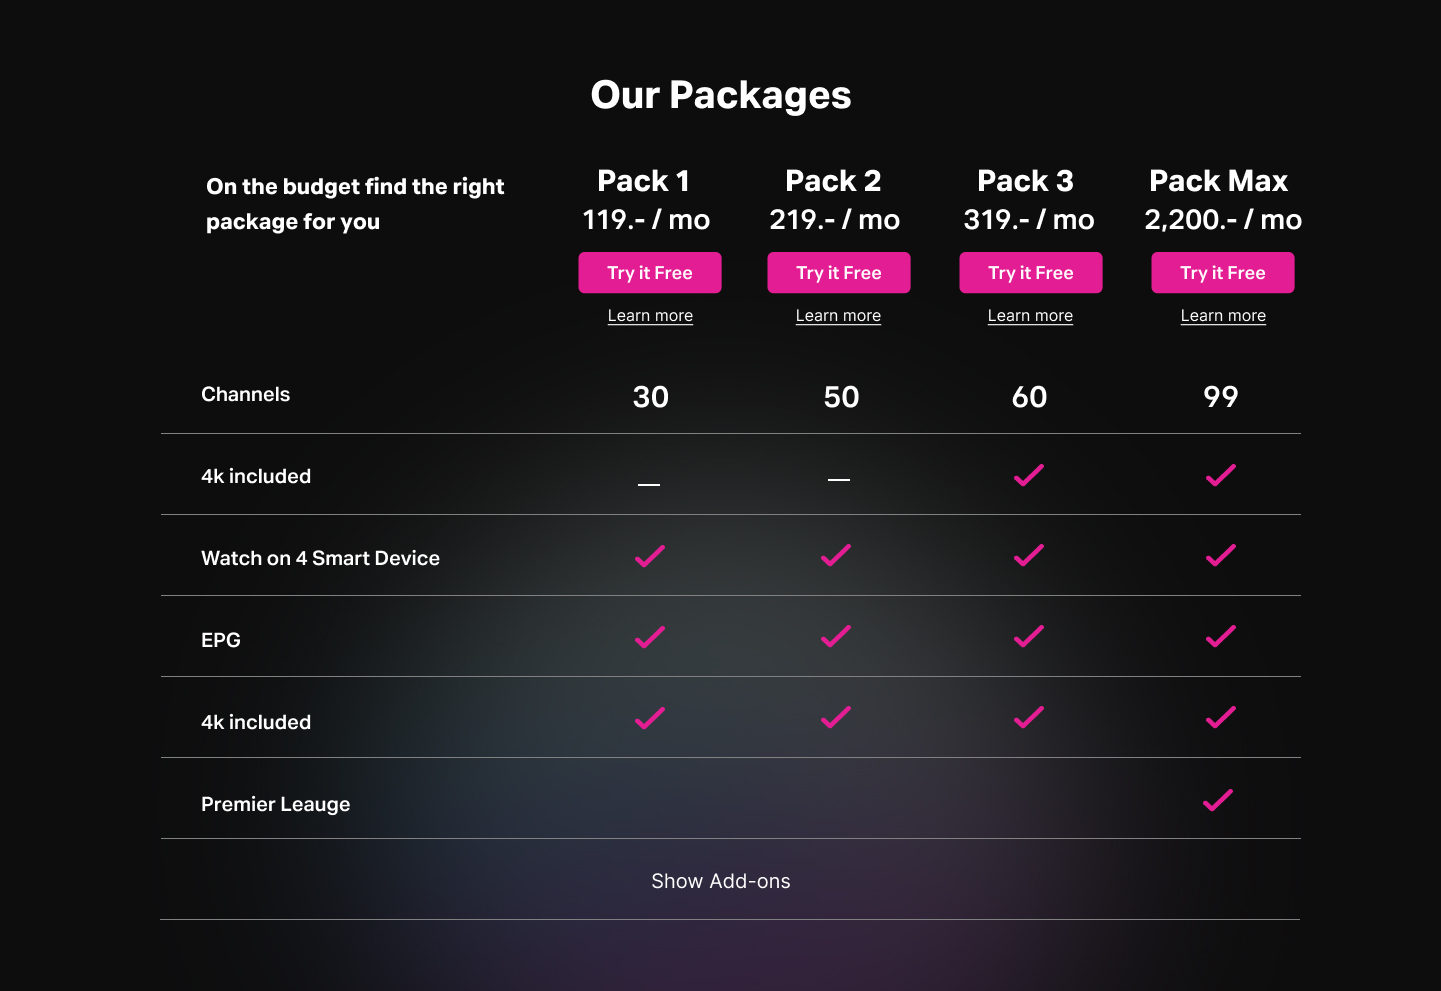Open Learn more link under Pack 2

[x=838, y=316]
